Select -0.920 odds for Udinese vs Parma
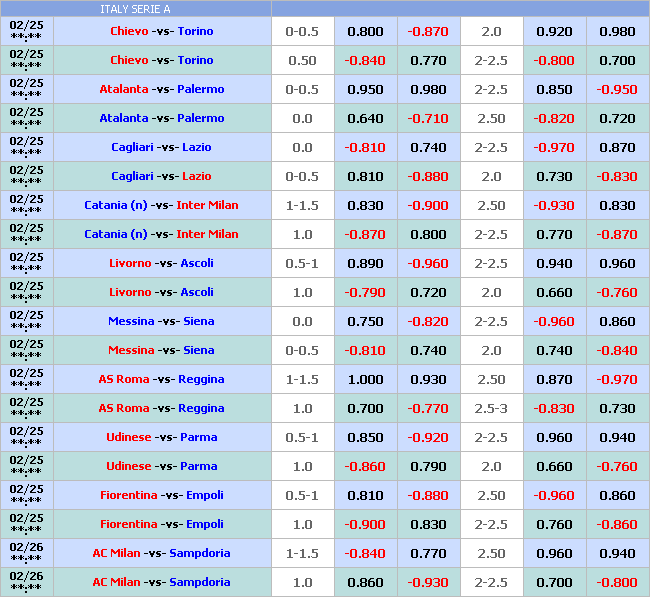 [428, 437]
